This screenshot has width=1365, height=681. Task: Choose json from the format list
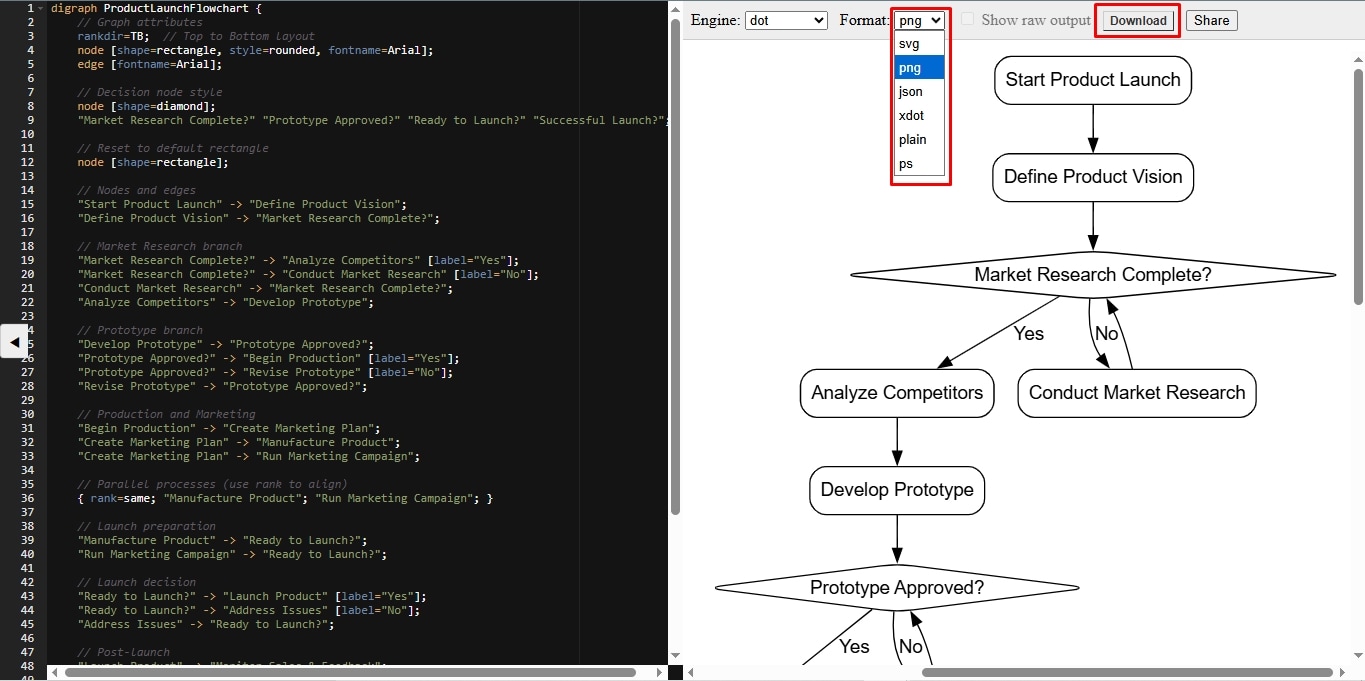point(920,92)
